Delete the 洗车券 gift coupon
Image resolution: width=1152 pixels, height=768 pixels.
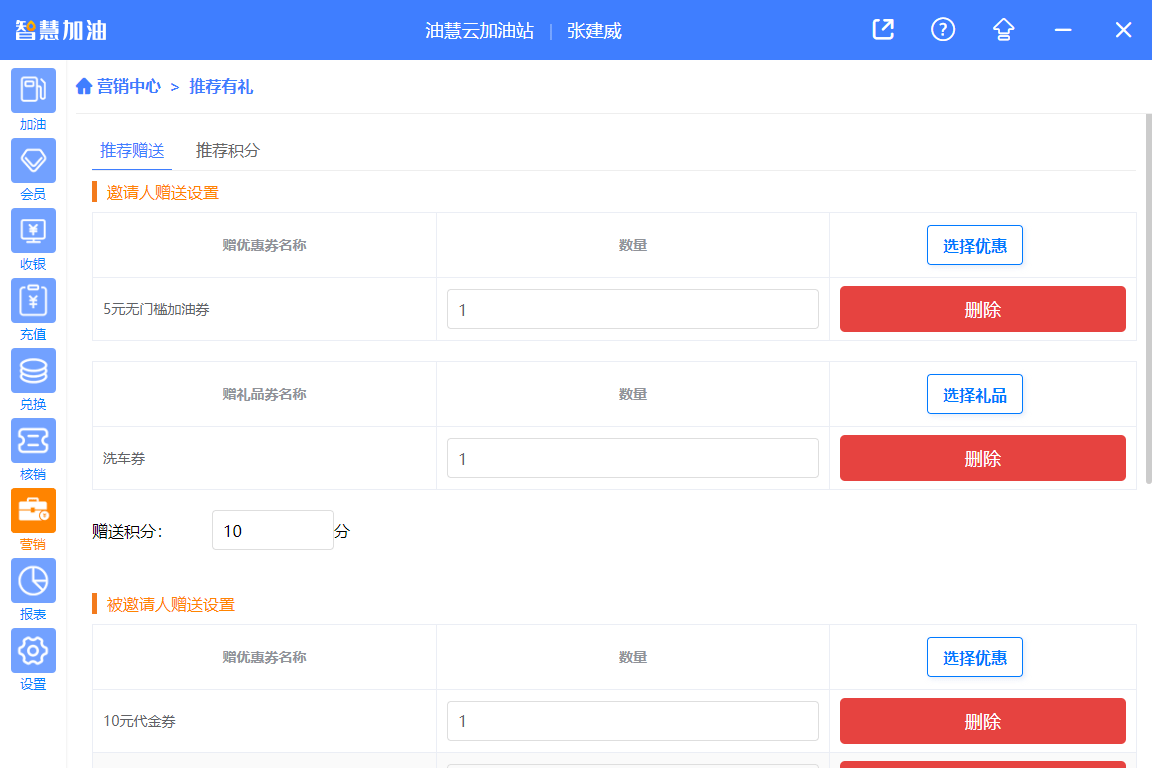[982, 458]
